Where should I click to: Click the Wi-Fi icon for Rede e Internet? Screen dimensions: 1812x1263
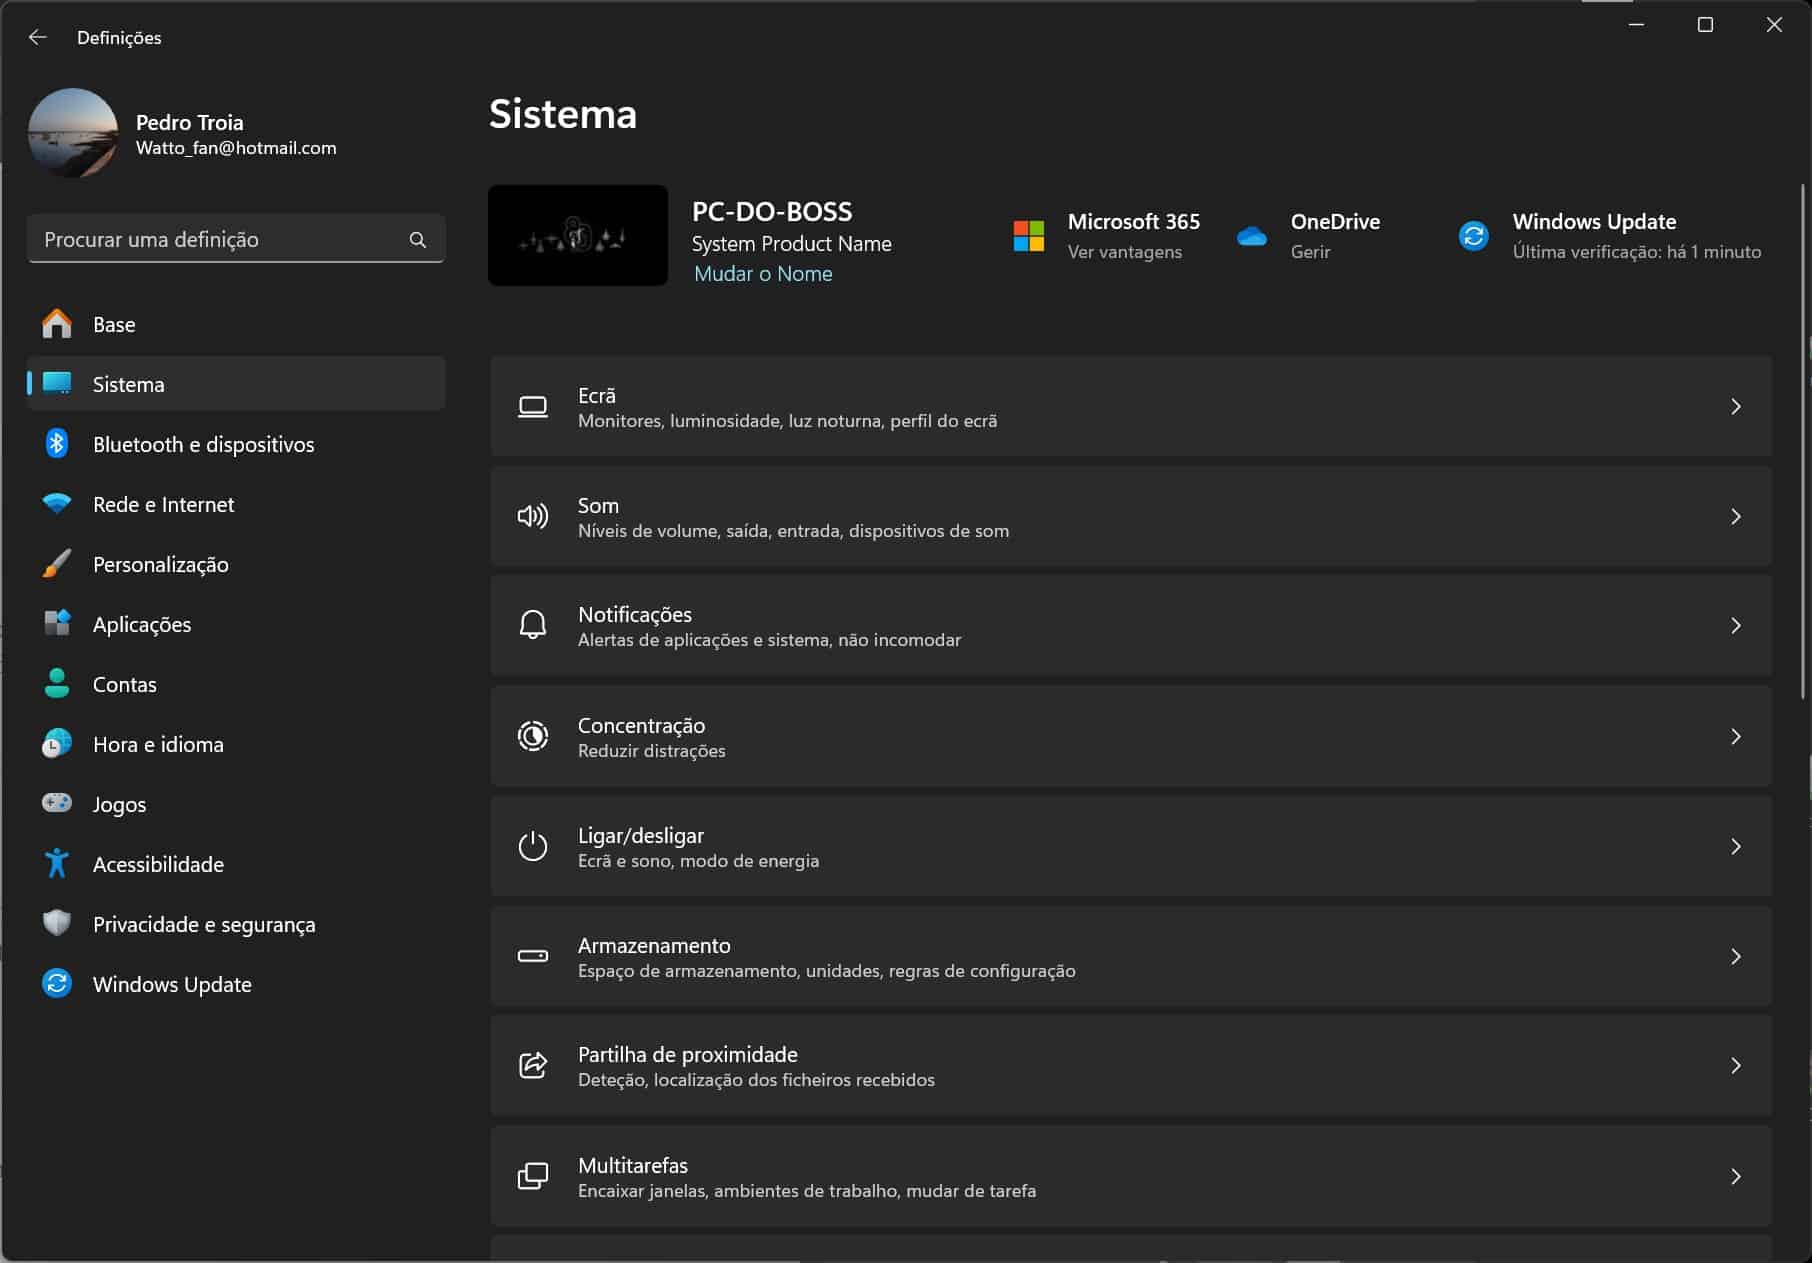click(57, 504)
